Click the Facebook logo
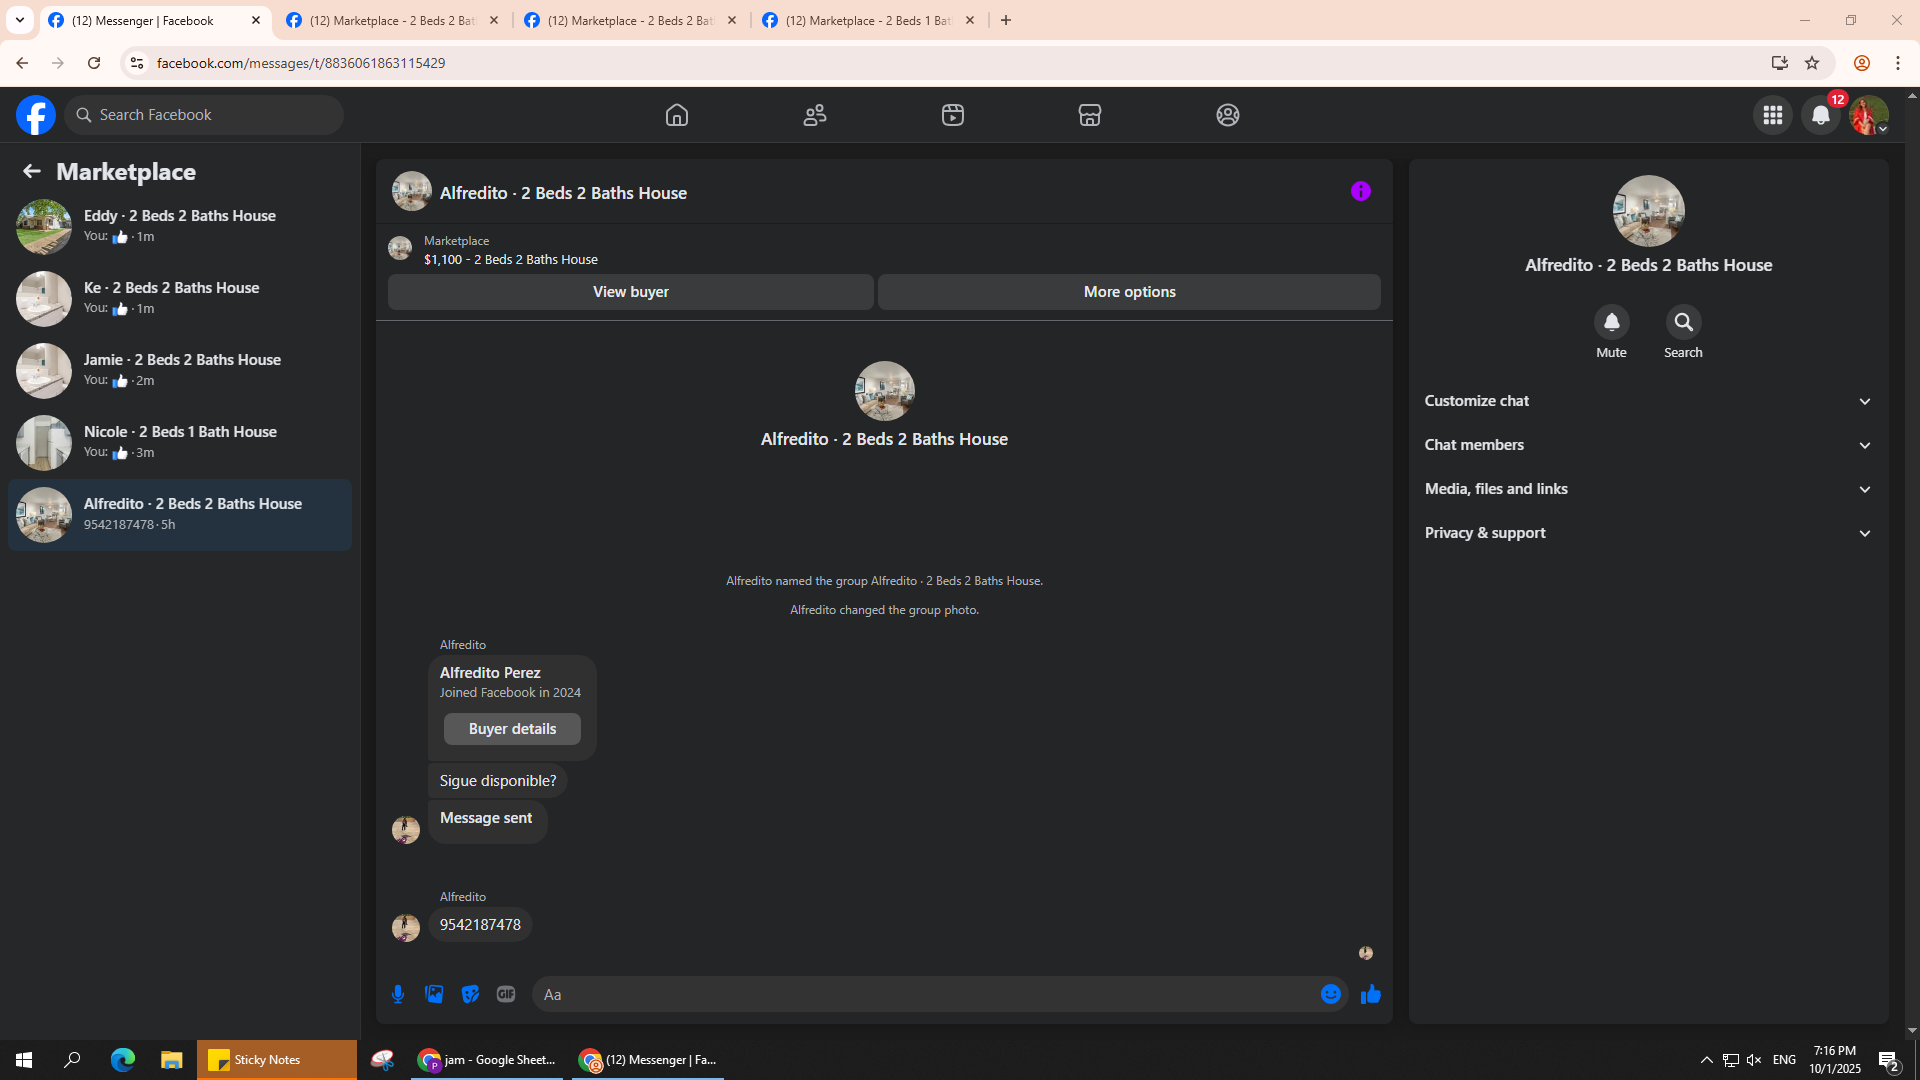Screen dimensions: 1920x1080 (x=36, y=115)
